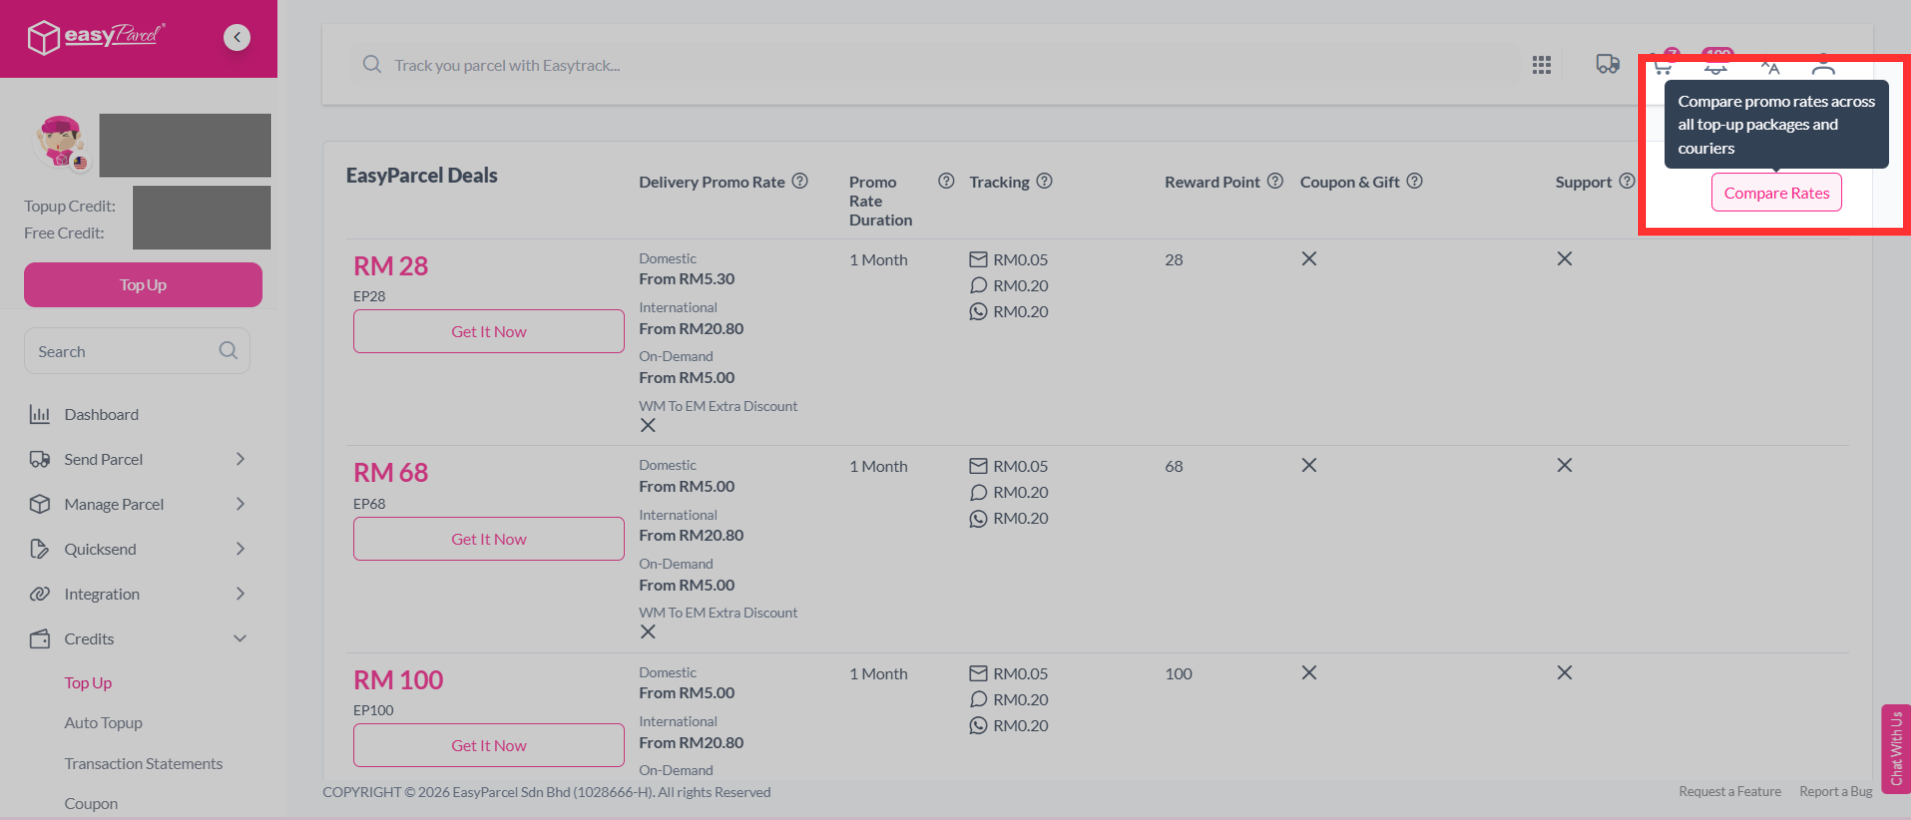1911x820 pixels.
Task: Show help for Support column
Action: pyautogui.click(x=1627, y=181)
